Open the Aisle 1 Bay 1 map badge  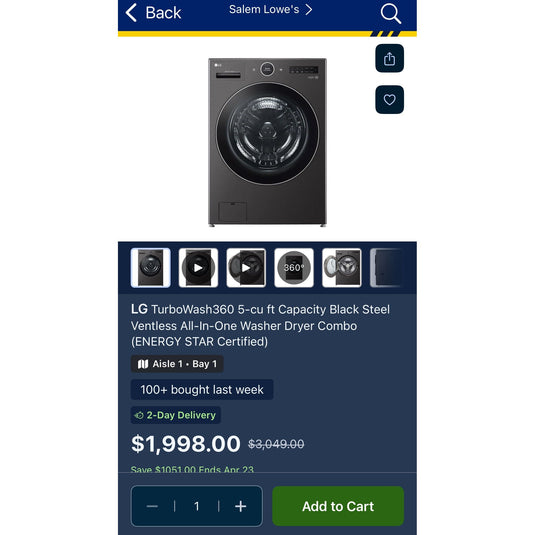tap(177, 364)
